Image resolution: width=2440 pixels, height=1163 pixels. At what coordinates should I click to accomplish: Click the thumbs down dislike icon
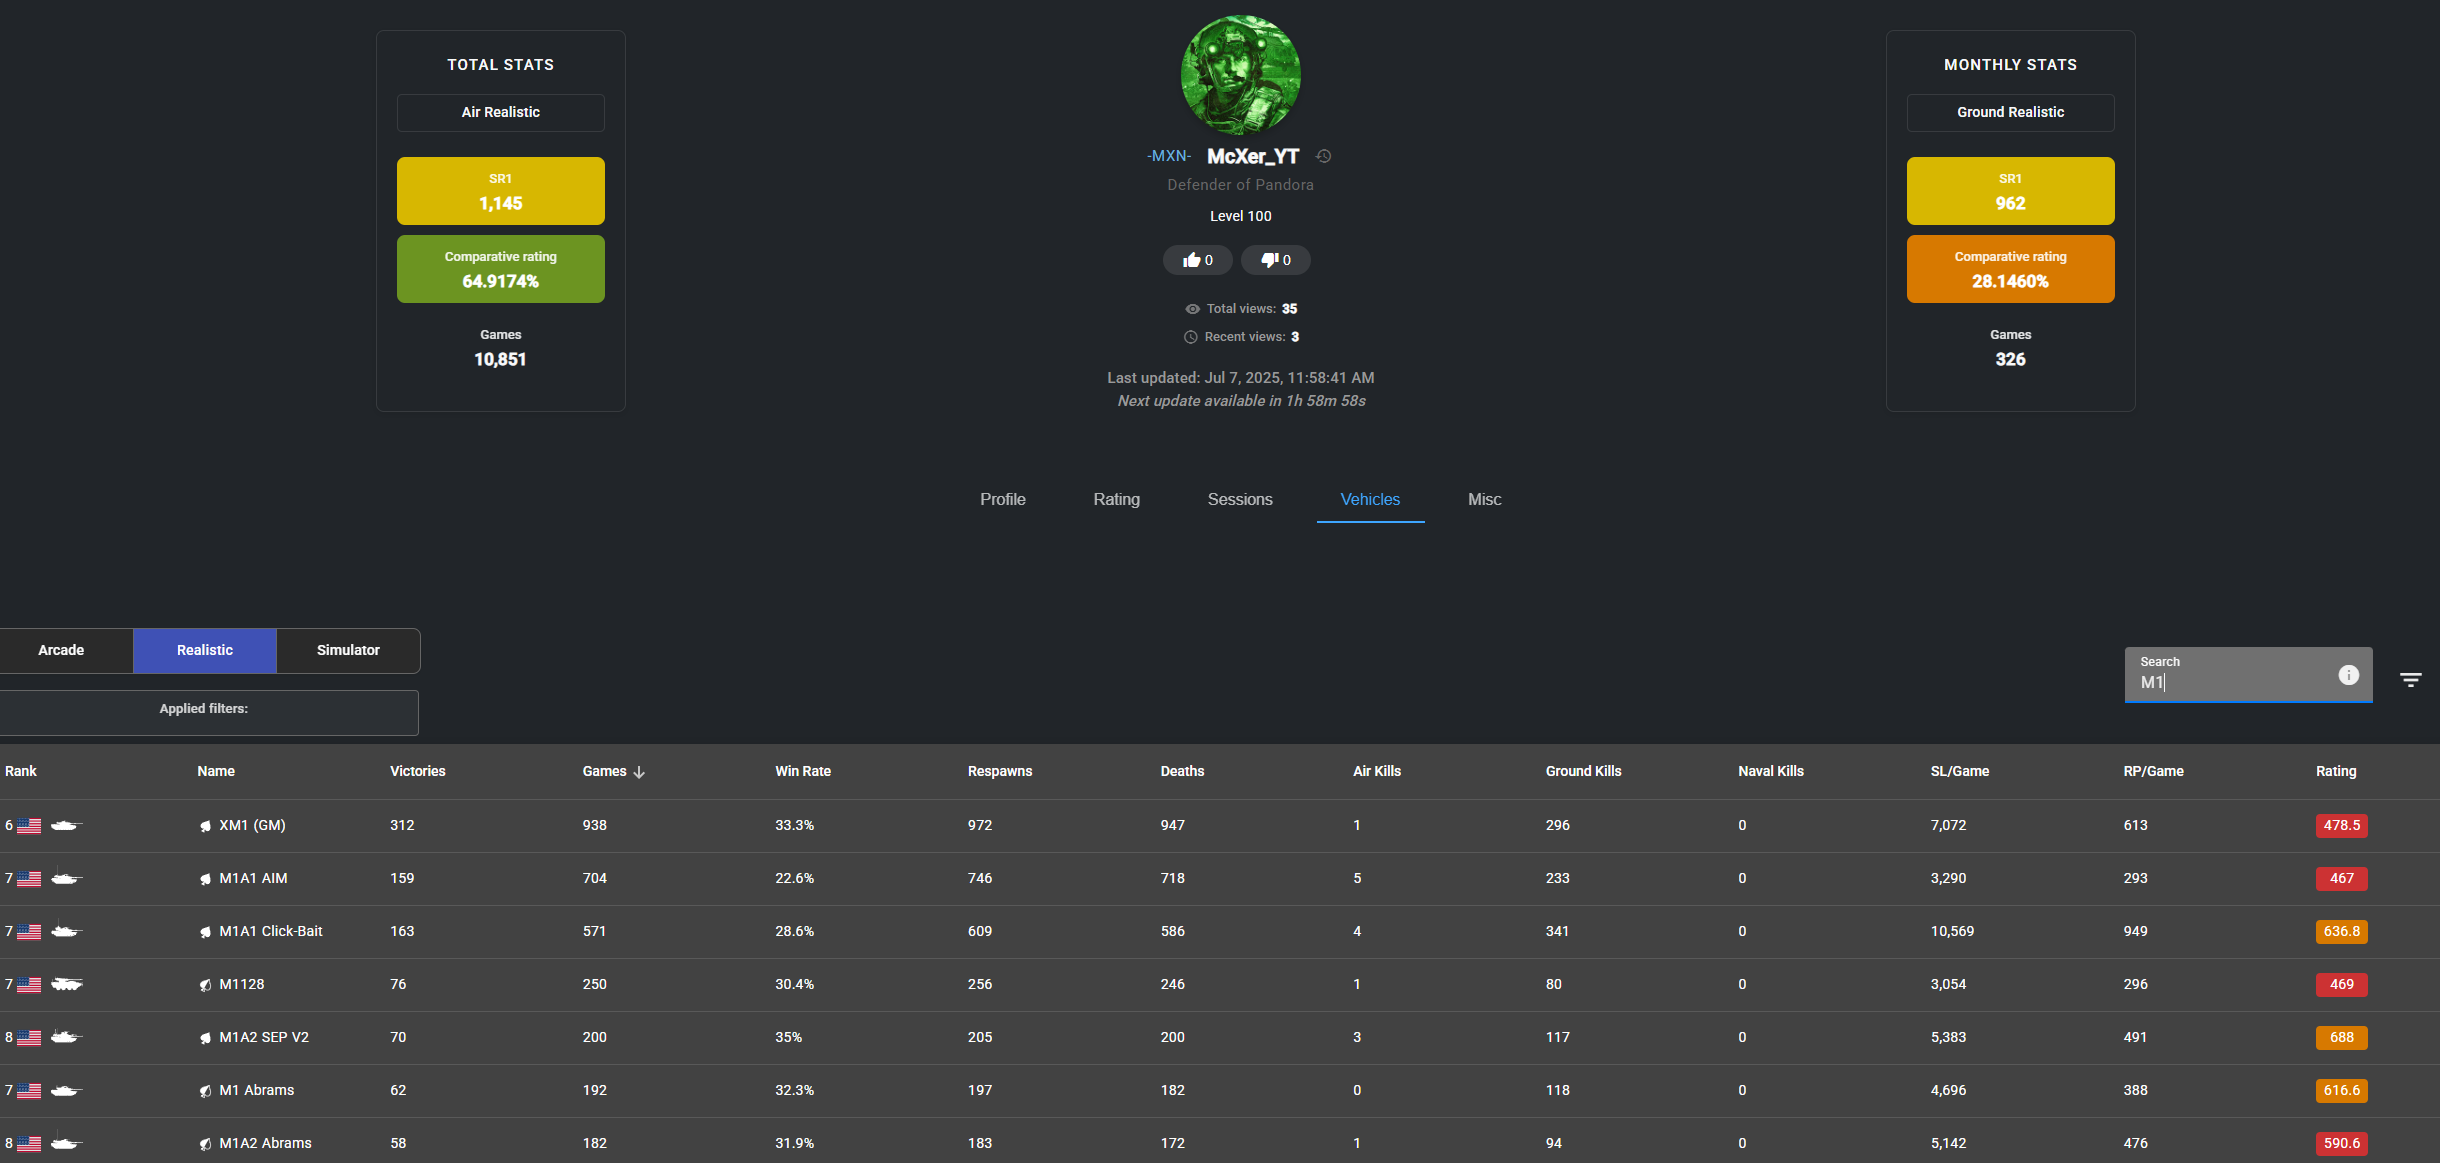click(1269, 260)
